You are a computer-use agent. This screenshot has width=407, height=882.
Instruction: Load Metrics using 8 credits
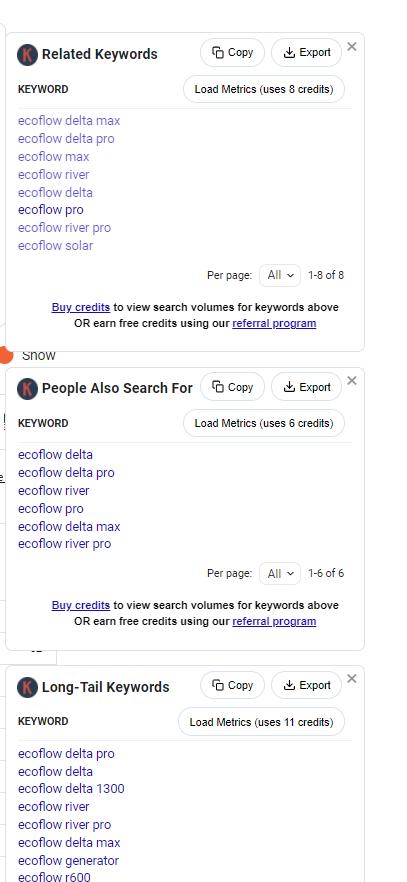pyautogui.click(x=264, y=89)
